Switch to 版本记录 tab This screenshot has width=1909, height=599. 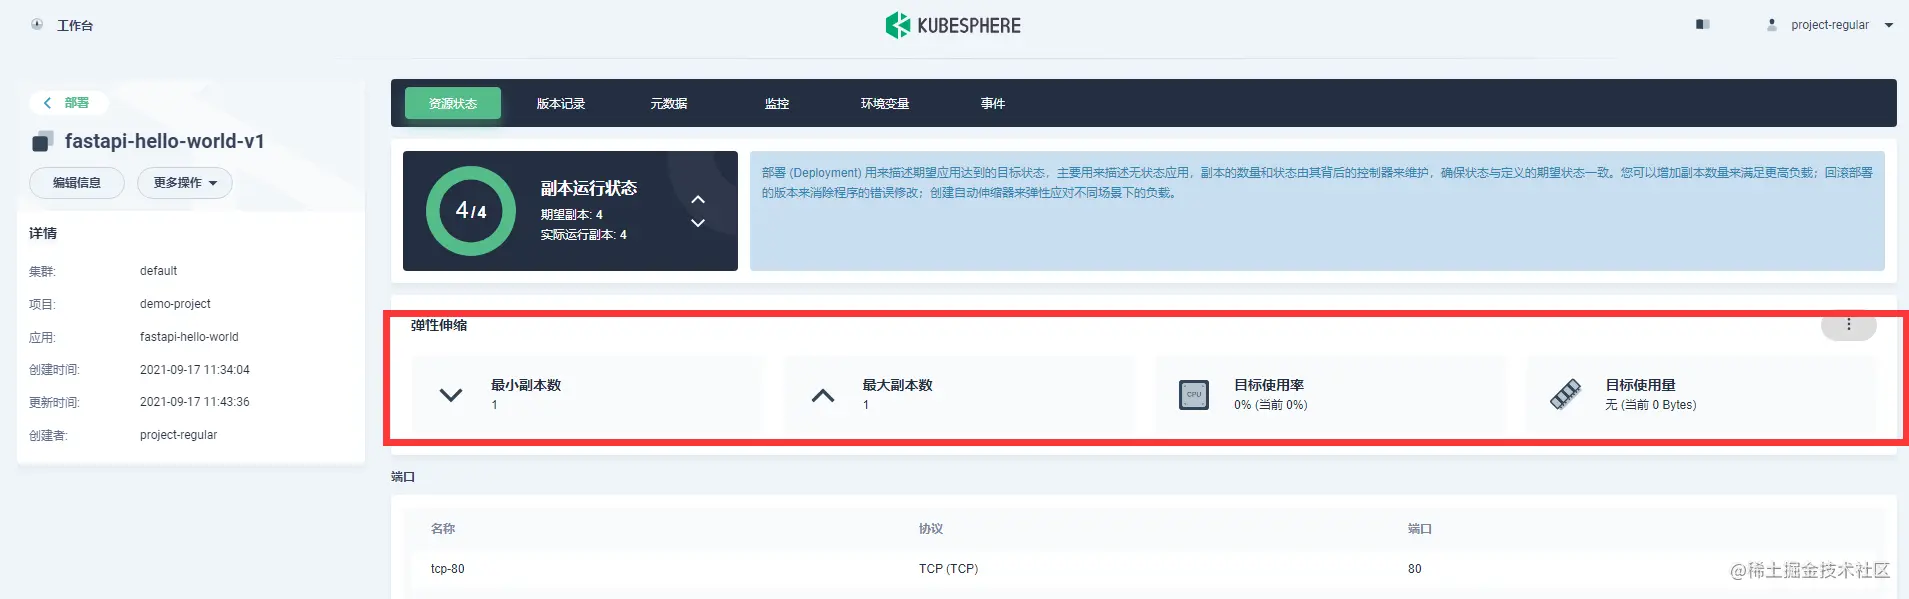pos(561,103)
